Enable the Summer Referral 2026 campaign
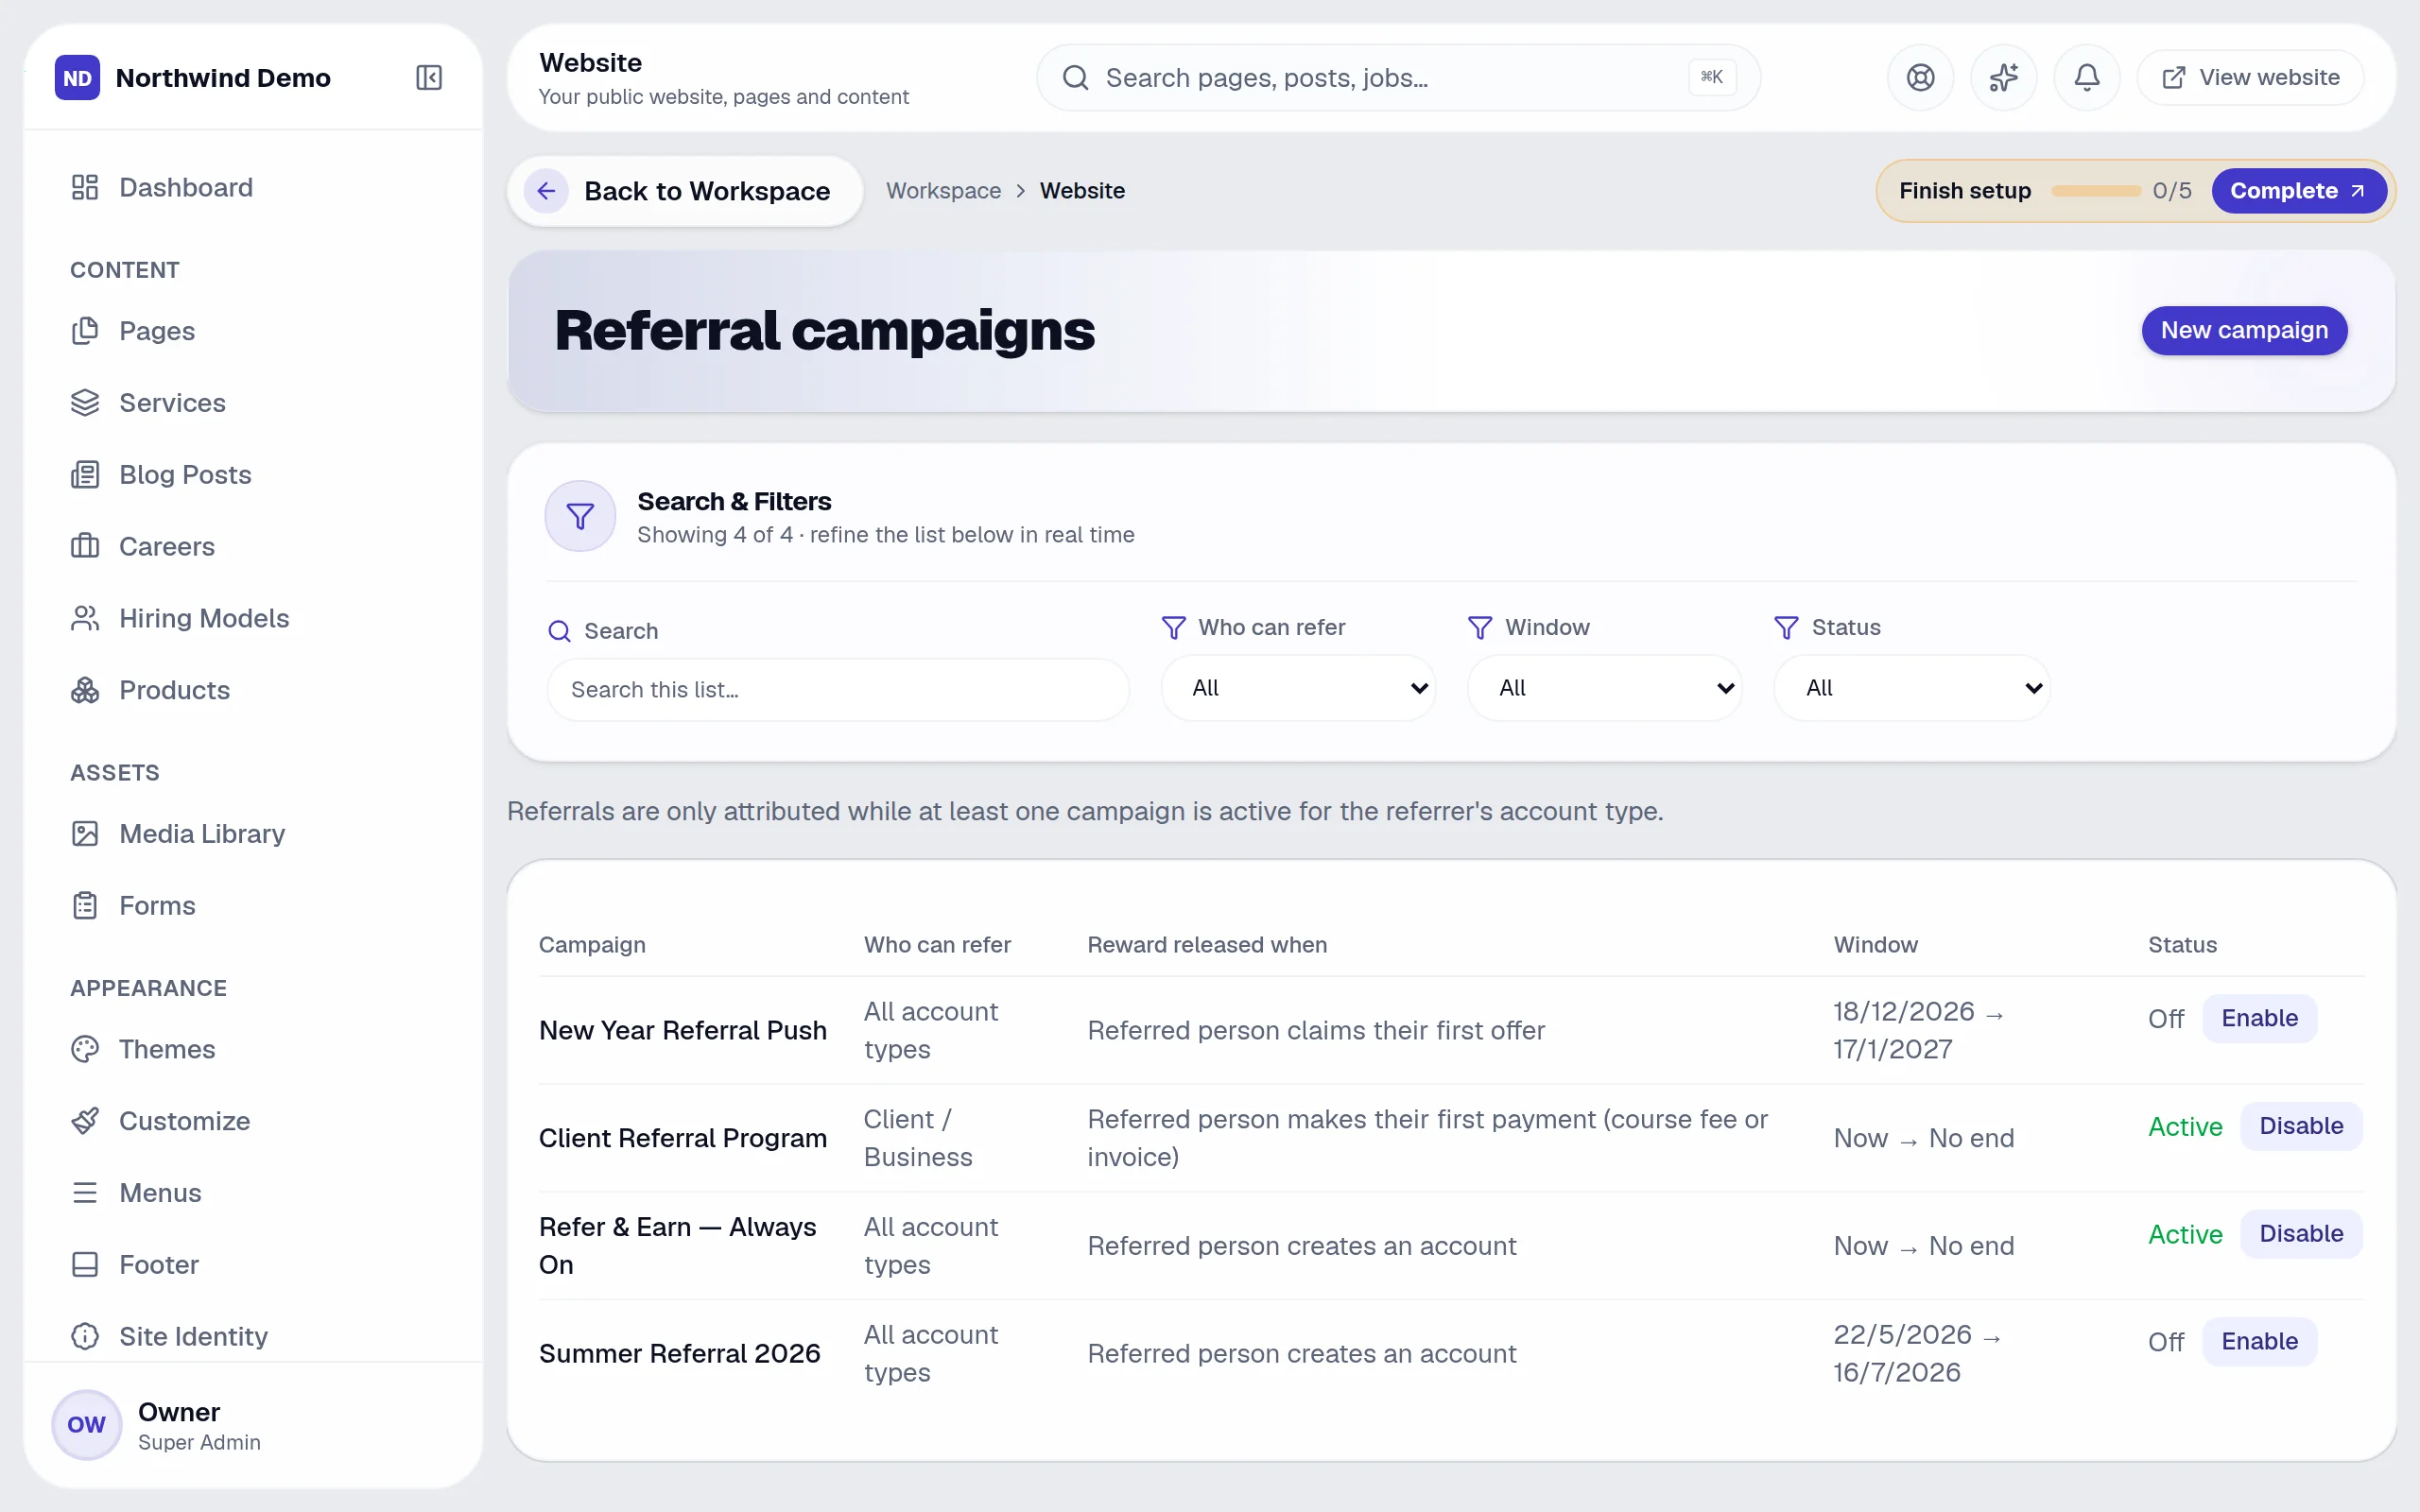The height and width of the screenshot is (1512, 2420). tap(2259, 1341)
